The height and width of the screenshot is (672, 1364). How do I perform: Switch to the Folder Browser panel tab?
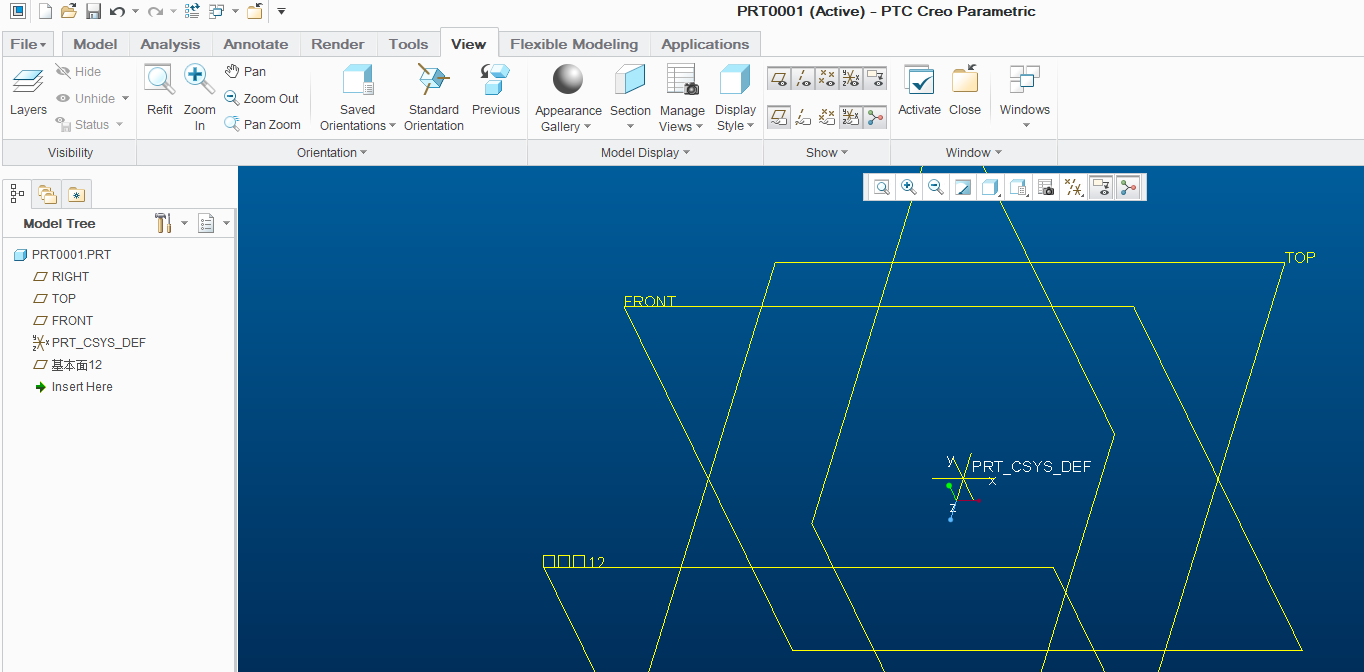47,194
